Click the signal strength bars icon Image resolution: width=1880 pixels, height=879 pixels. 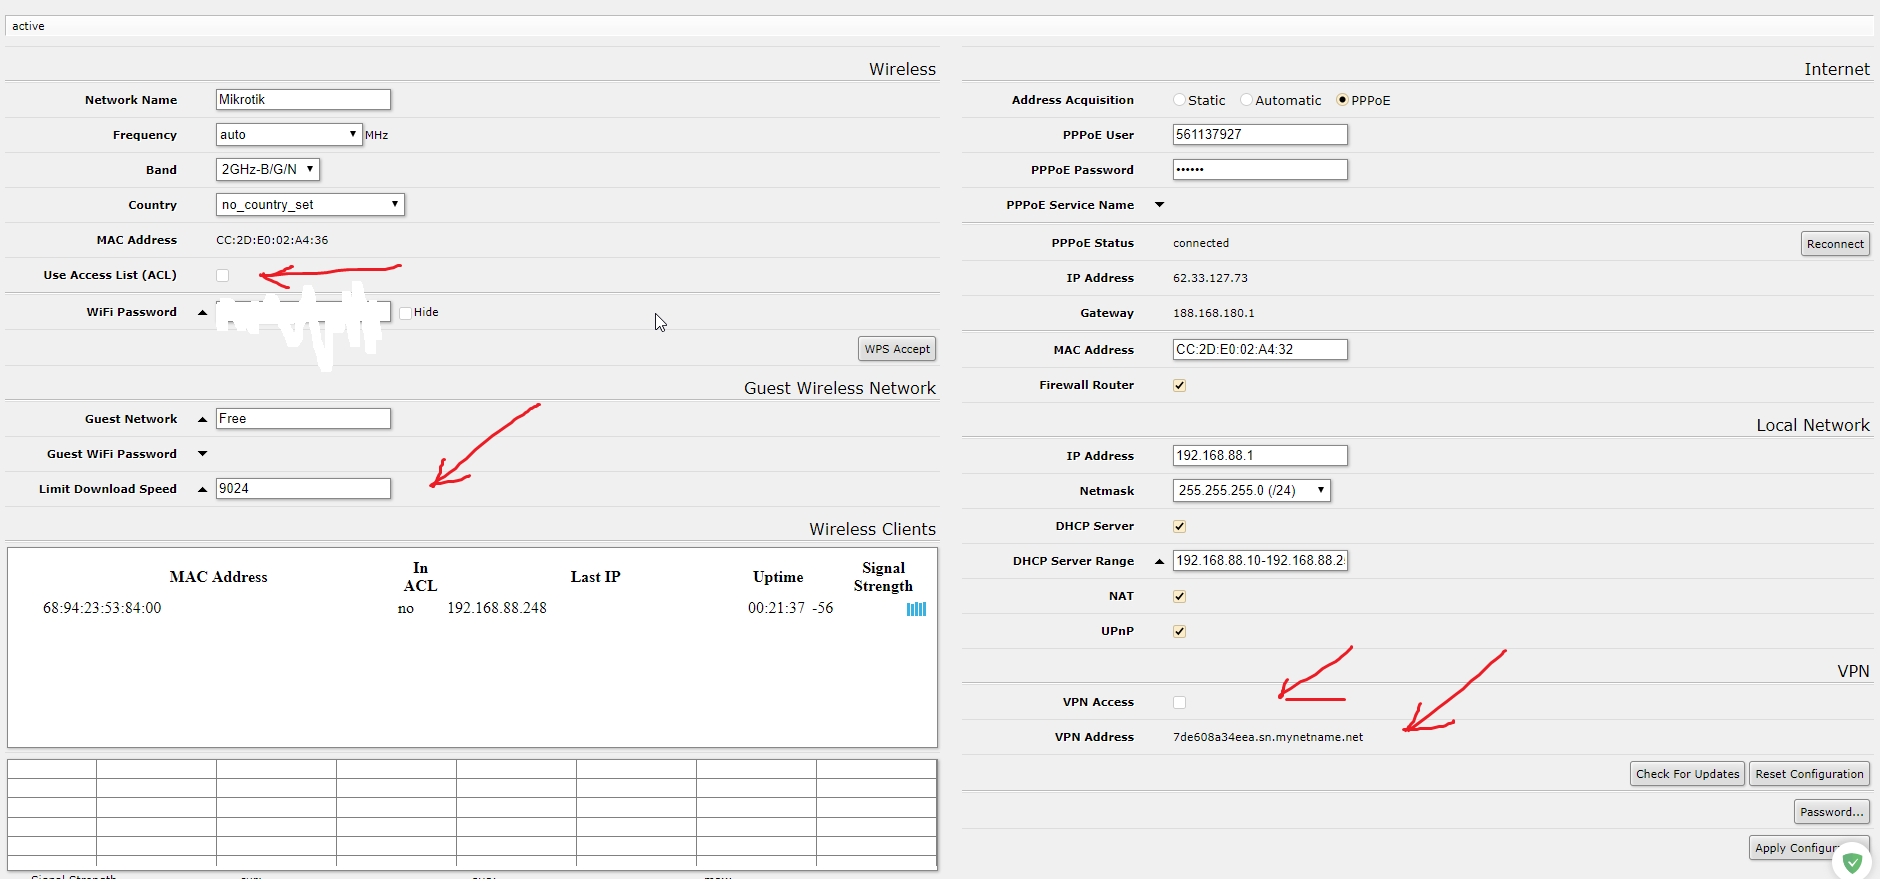click(916, 609)
